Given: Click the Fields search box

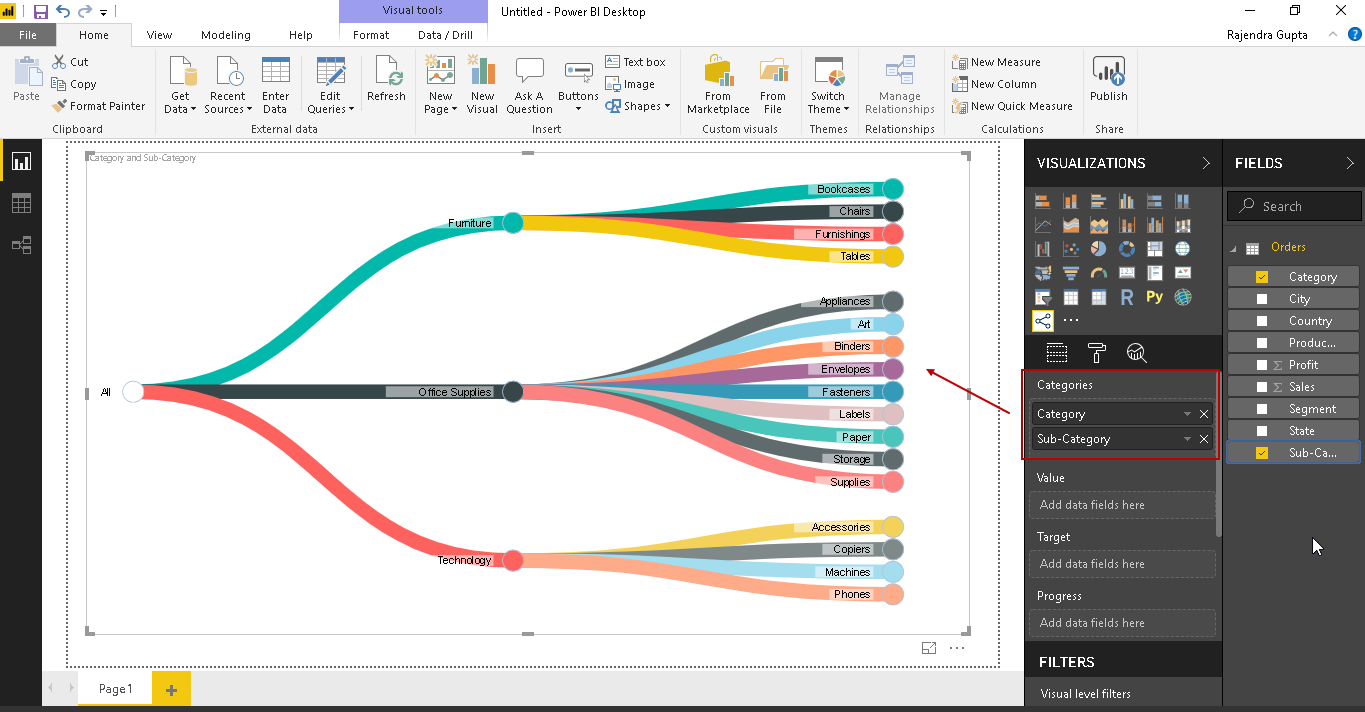Looking at the screenshot, I should 1294,206.
